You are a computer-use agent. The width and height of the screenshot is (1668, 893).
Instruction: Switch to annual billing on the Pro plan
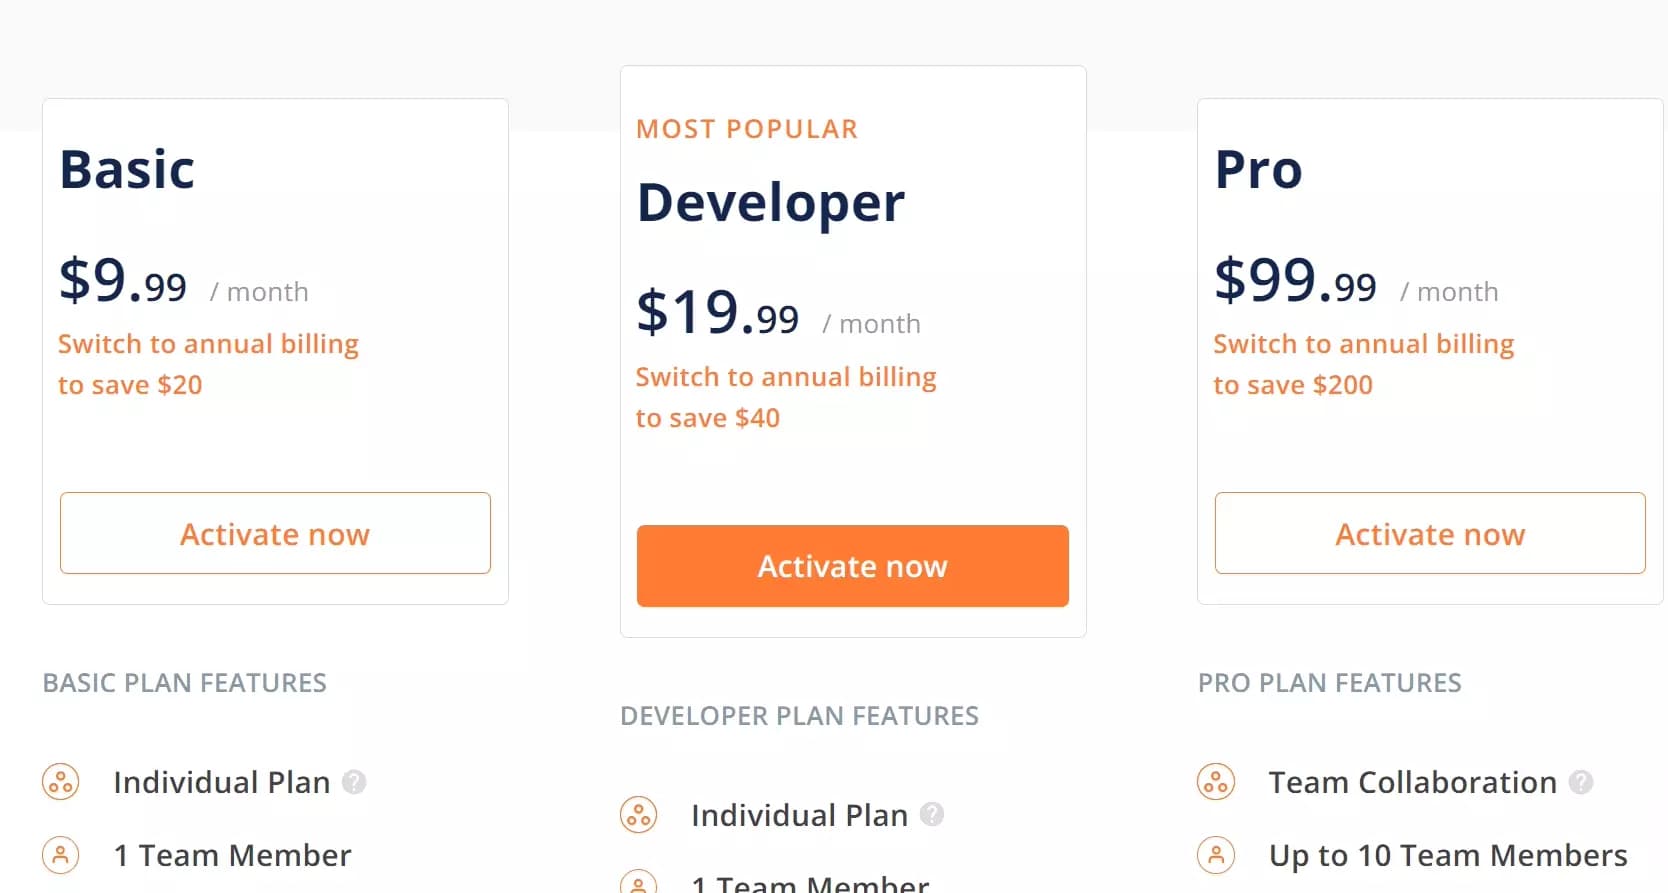pyautogui.click(x=1363, y=363)
